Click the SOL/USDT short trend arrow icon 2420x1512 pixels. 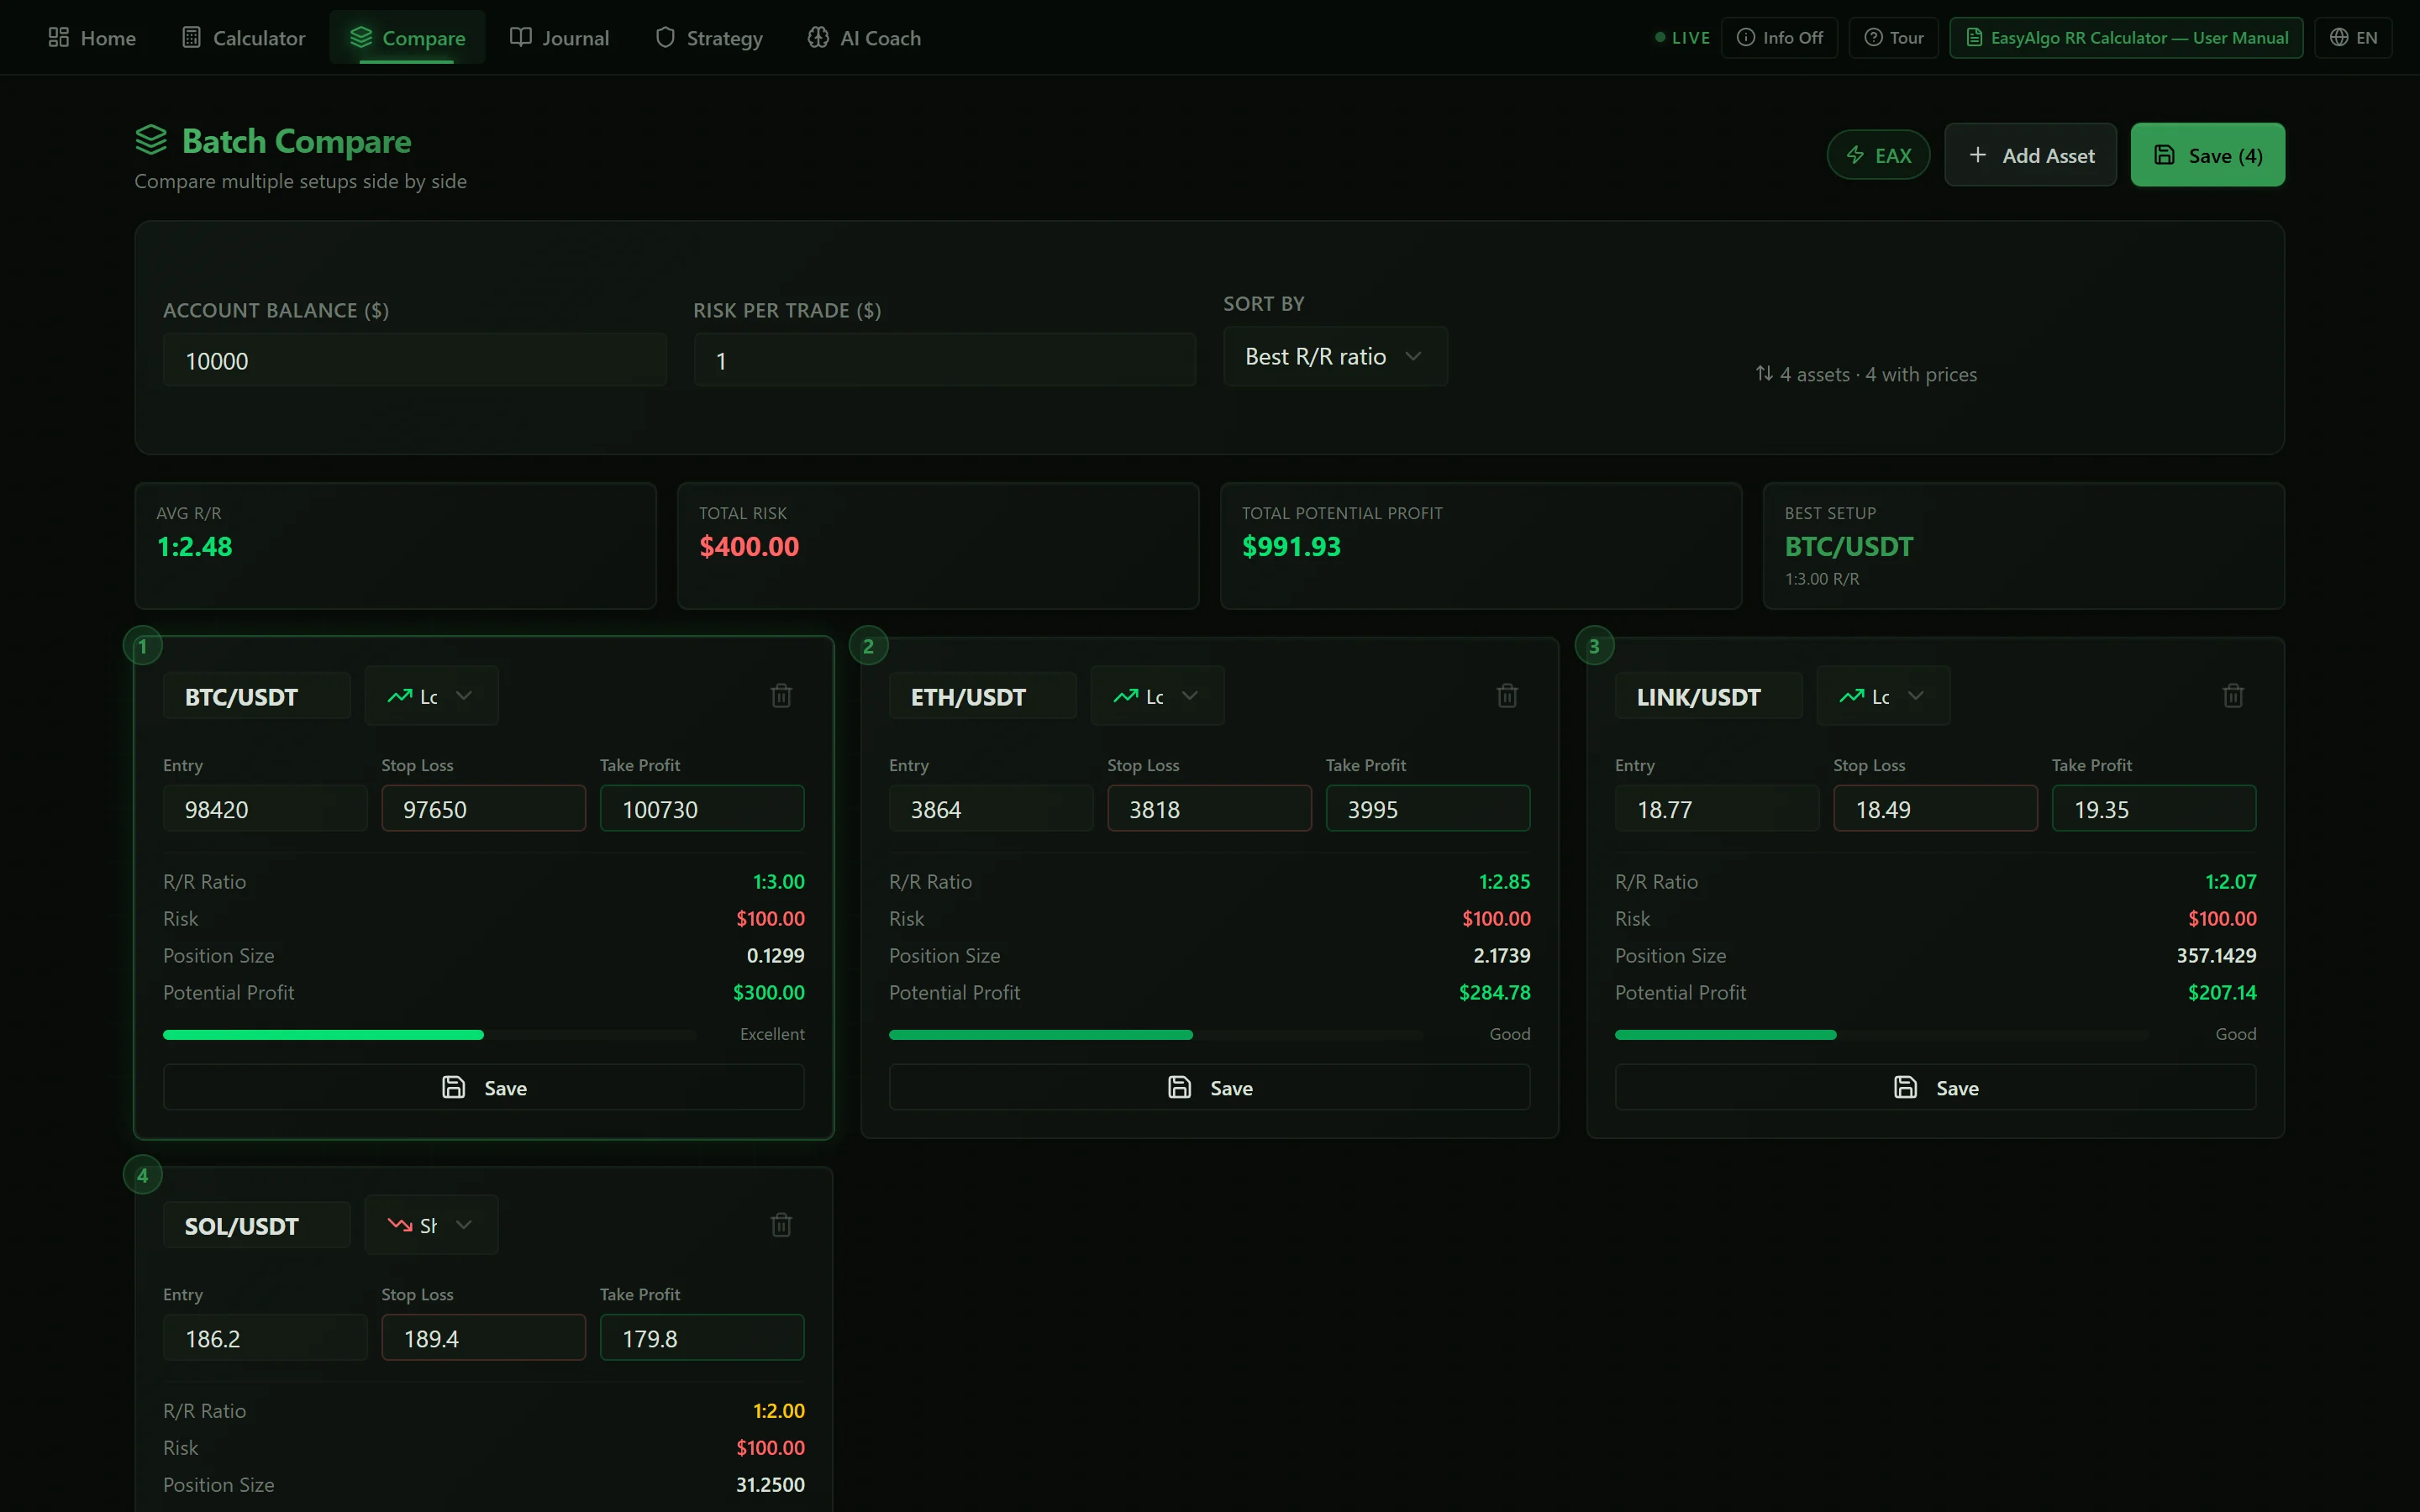click(400, 1225)
